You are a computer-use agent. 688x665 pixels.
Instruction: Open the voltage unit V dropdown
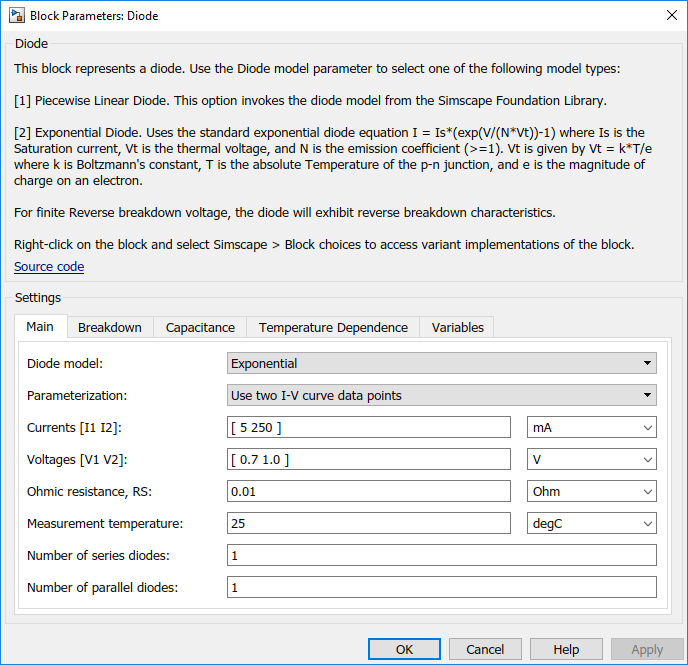[x=591, y=459]
